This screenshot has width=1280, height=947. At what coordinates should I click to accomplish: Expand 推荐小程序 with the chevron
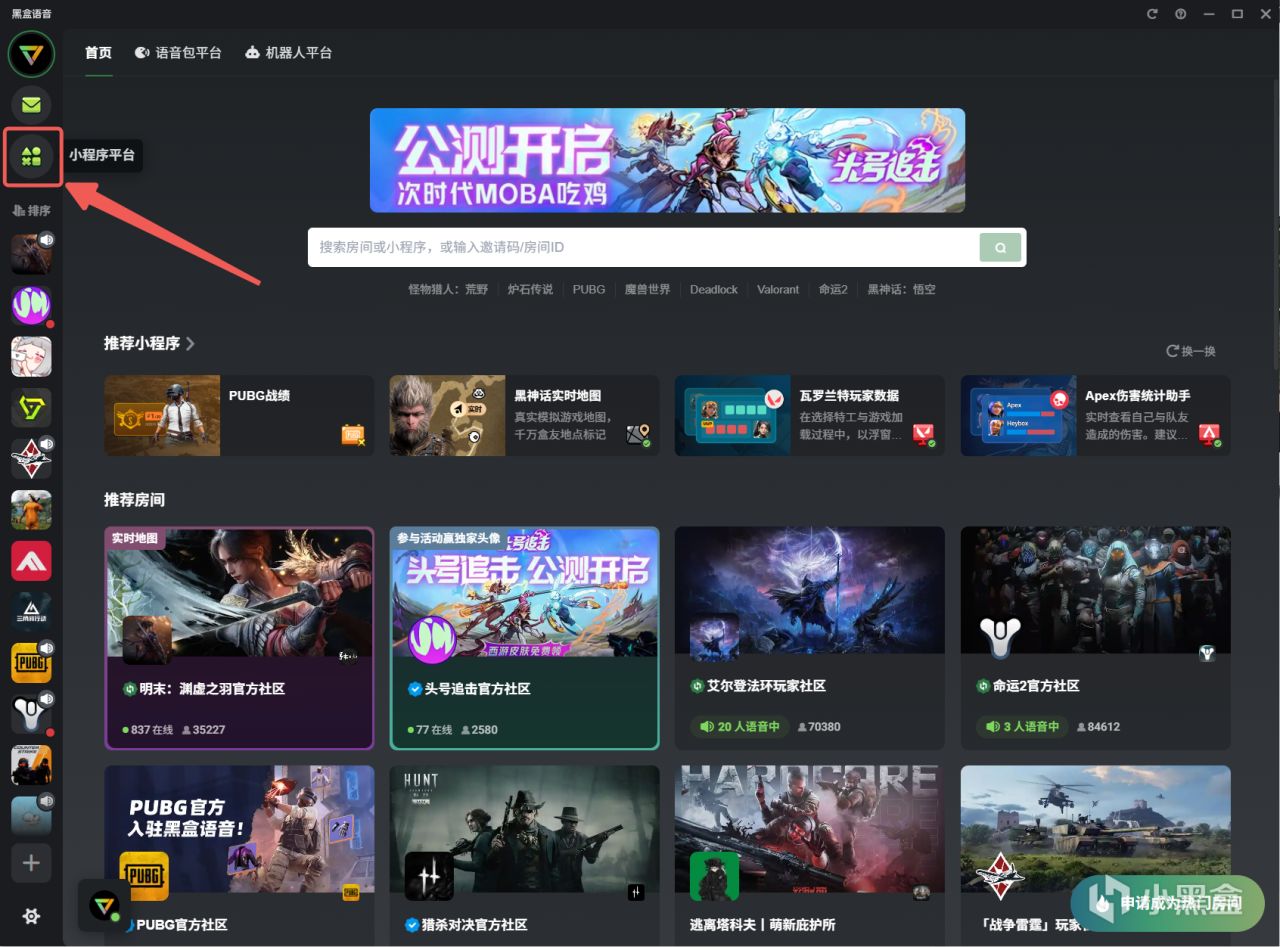tap(190, 343)
